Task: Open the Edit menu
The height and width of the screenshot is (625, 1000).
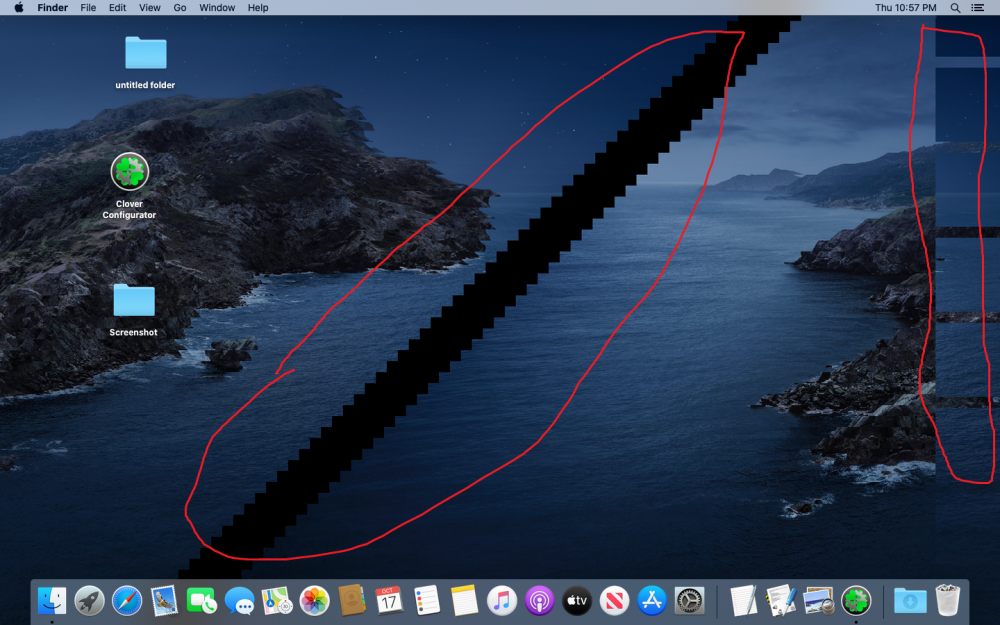Action: tap(117, 8)
